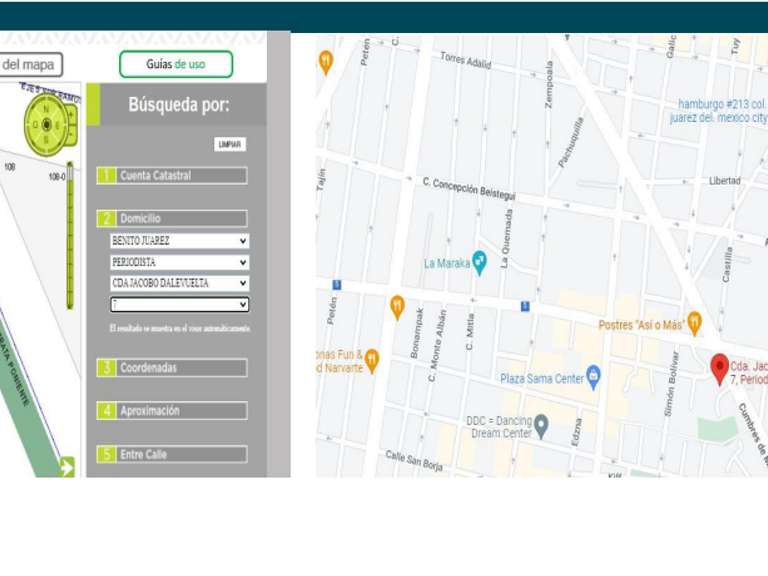
Task: Select the La Maraka teal map pin
Action: coord(480,263)
